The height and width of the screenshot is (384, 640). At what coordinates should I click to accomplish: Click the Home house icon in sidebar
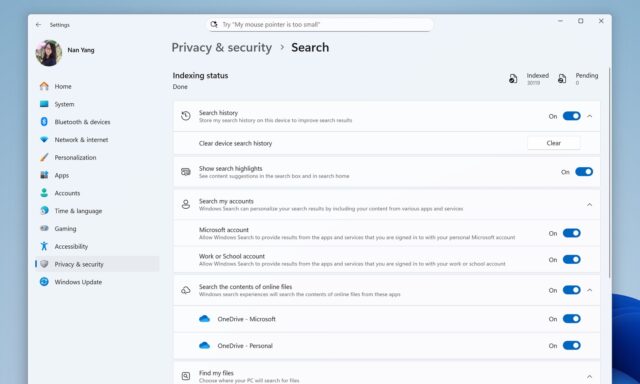pos(44,86)
